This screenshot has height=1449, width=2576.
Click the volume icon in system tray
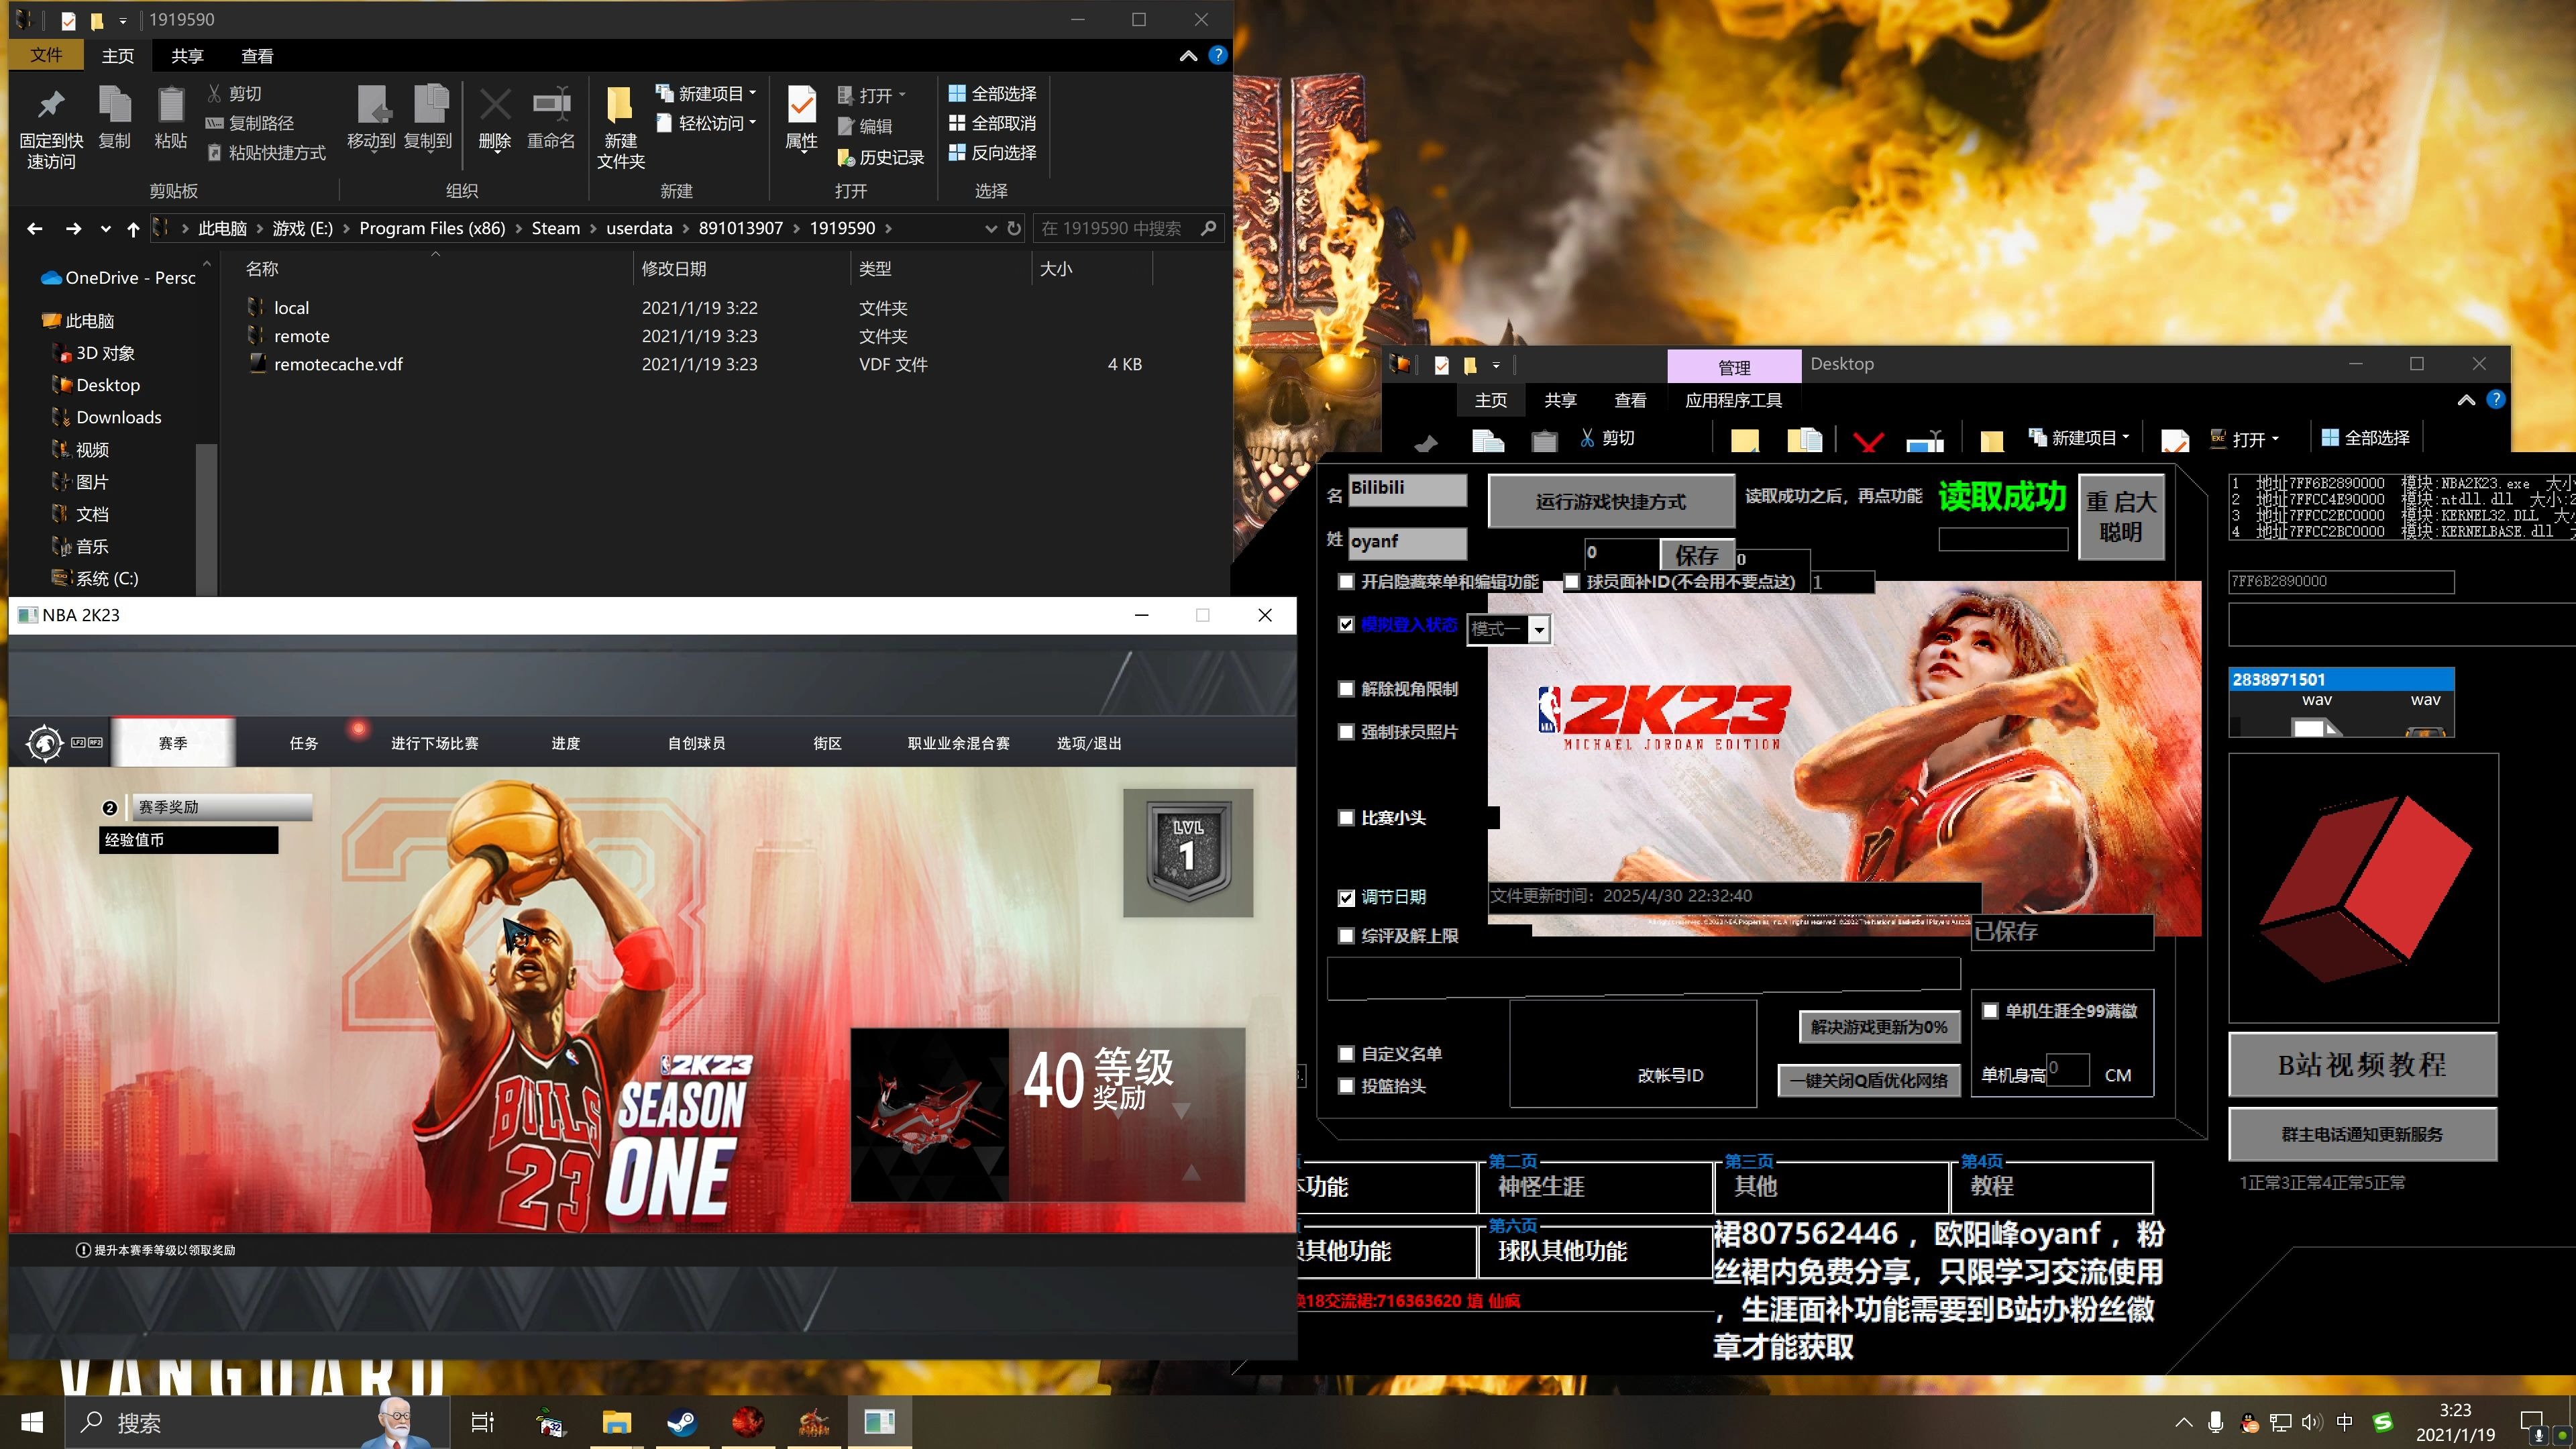(x=2312, y=1422)
